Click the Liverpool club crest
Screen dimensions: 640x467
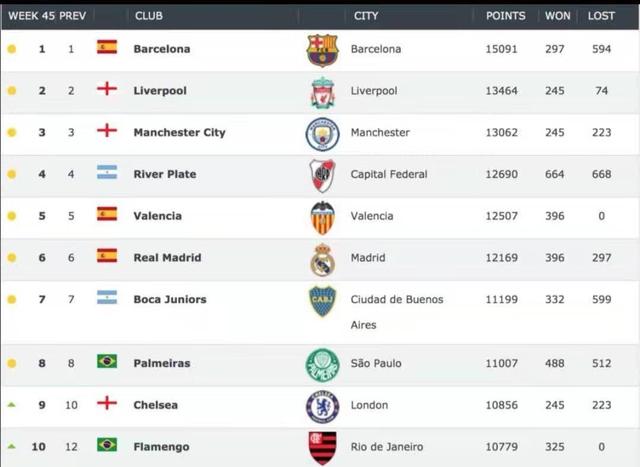(322, 91)
